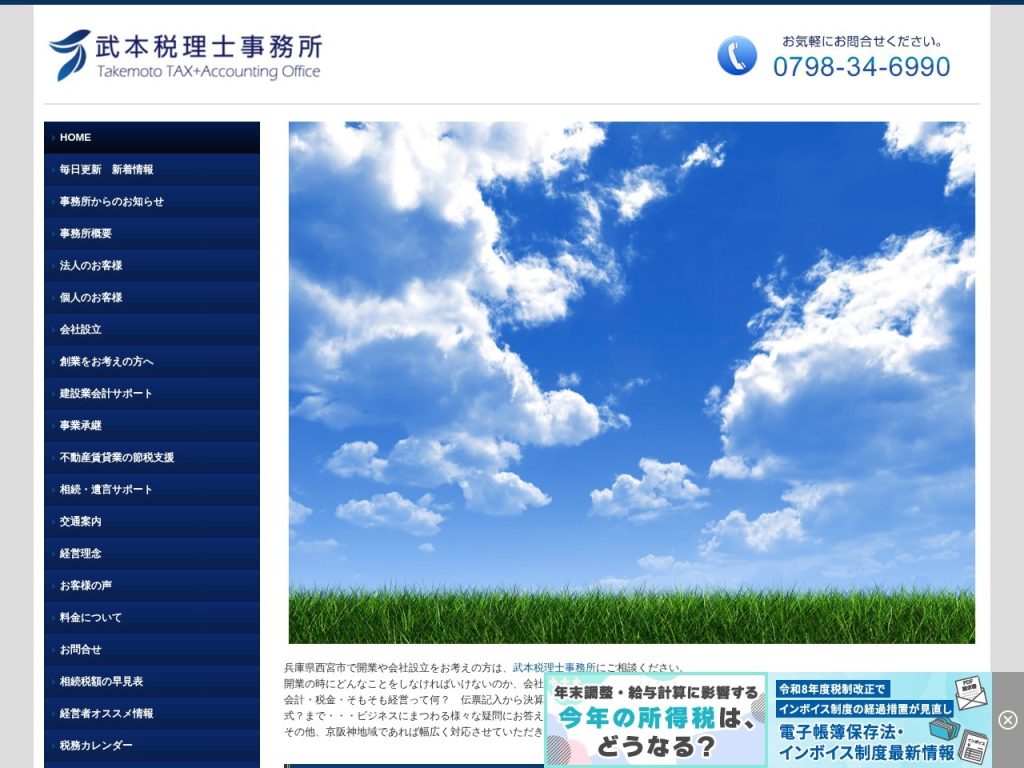
Task: Close the bottom banner ad
Action: point(1008,720)
